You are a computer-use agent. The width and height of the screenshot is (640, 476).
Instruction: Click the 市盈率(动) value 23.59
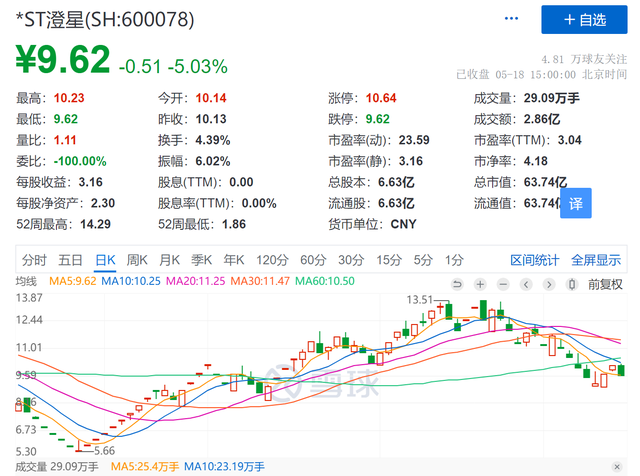(414, 140)
